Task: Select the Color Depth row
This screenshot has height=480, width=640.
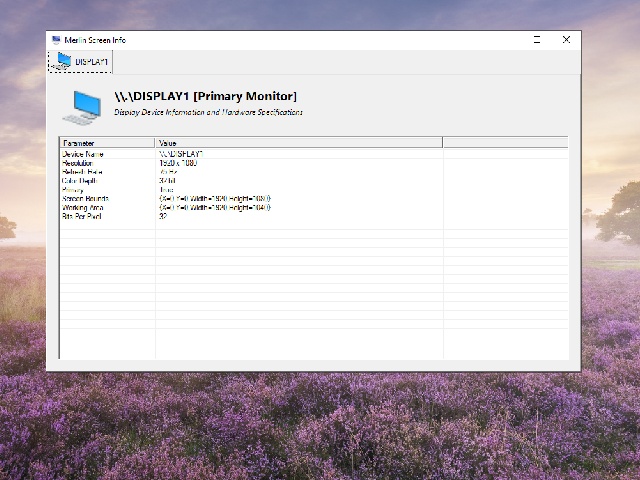Action: [313, 181]
